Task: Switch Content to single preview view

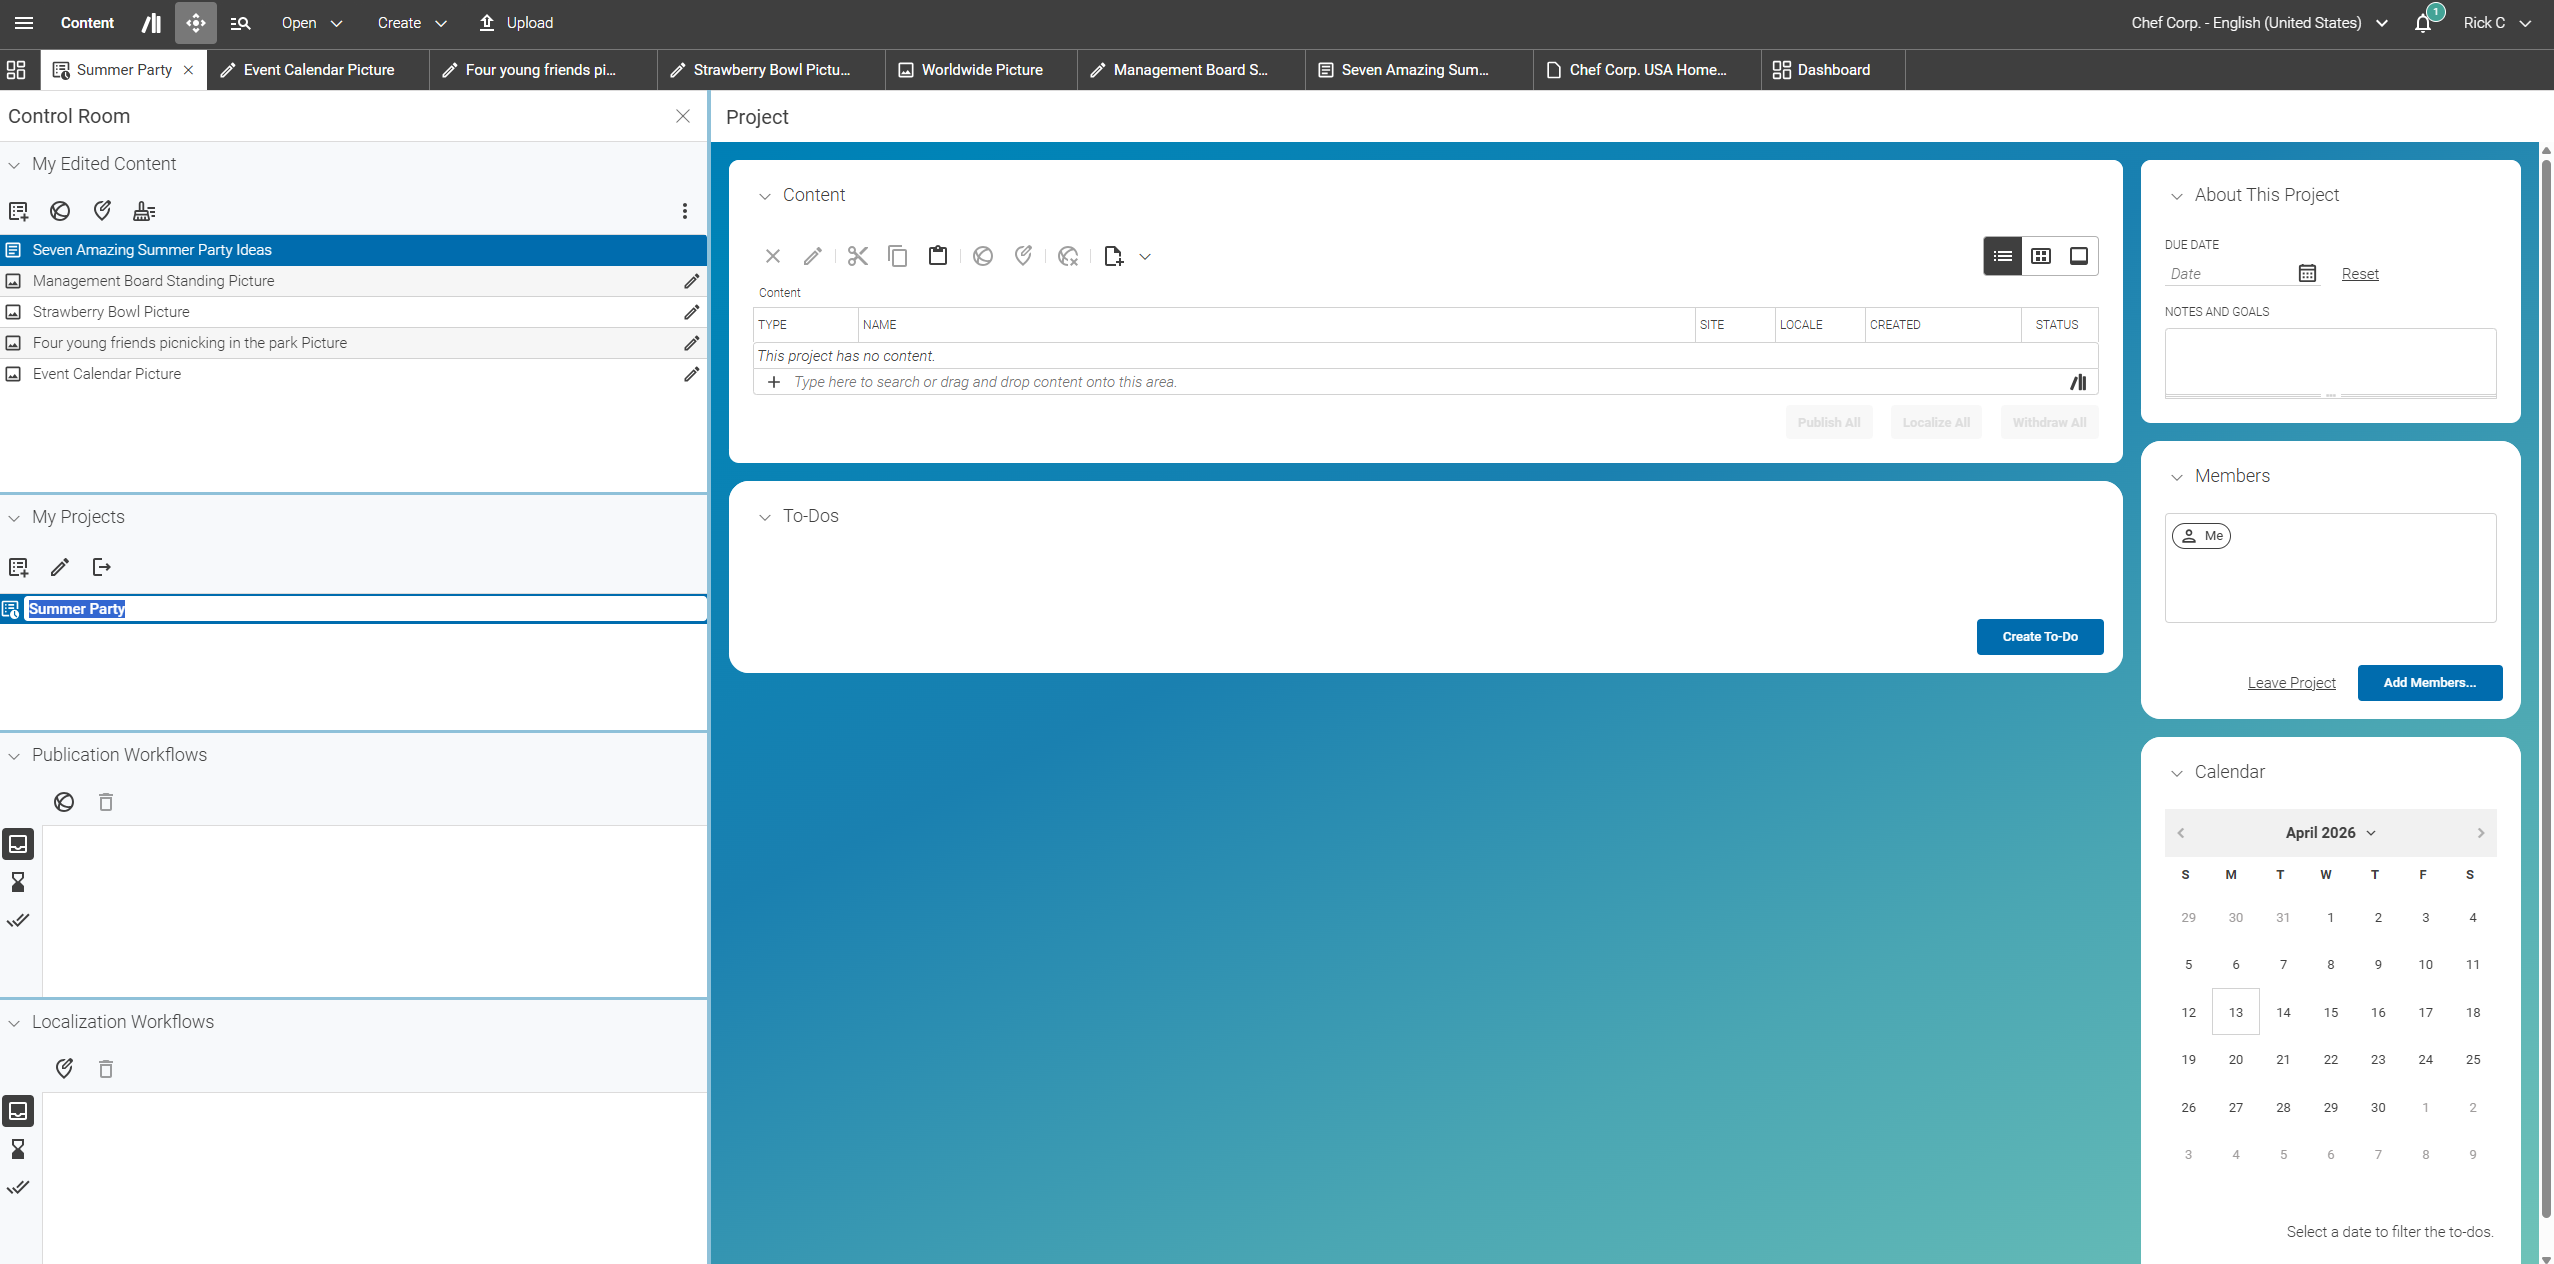Action: [2078, 256]
